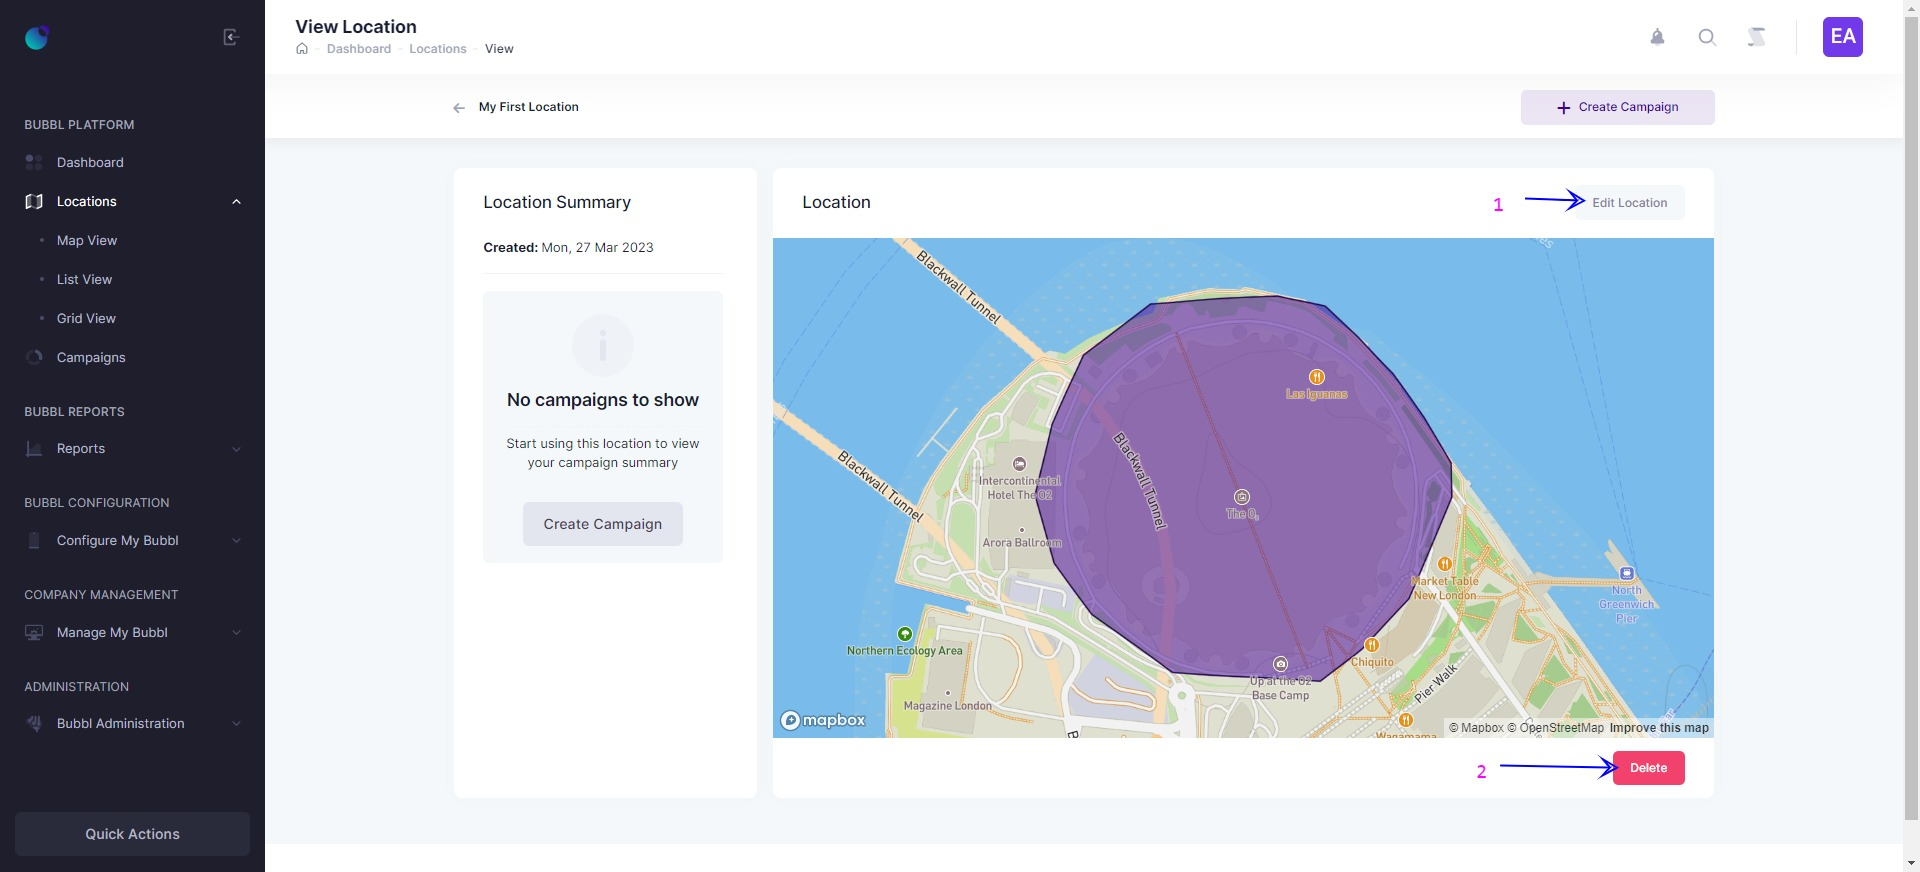Delete this location

point(1648,768)
